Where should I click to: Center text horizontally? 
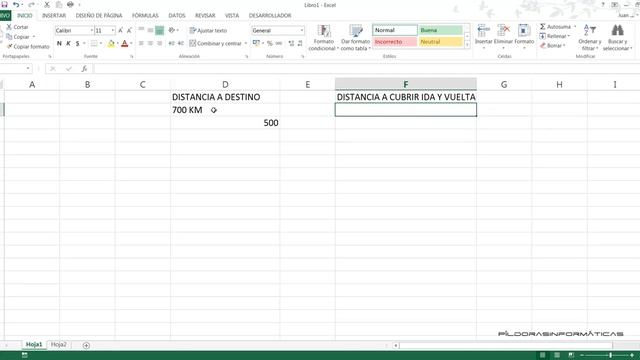150,43
